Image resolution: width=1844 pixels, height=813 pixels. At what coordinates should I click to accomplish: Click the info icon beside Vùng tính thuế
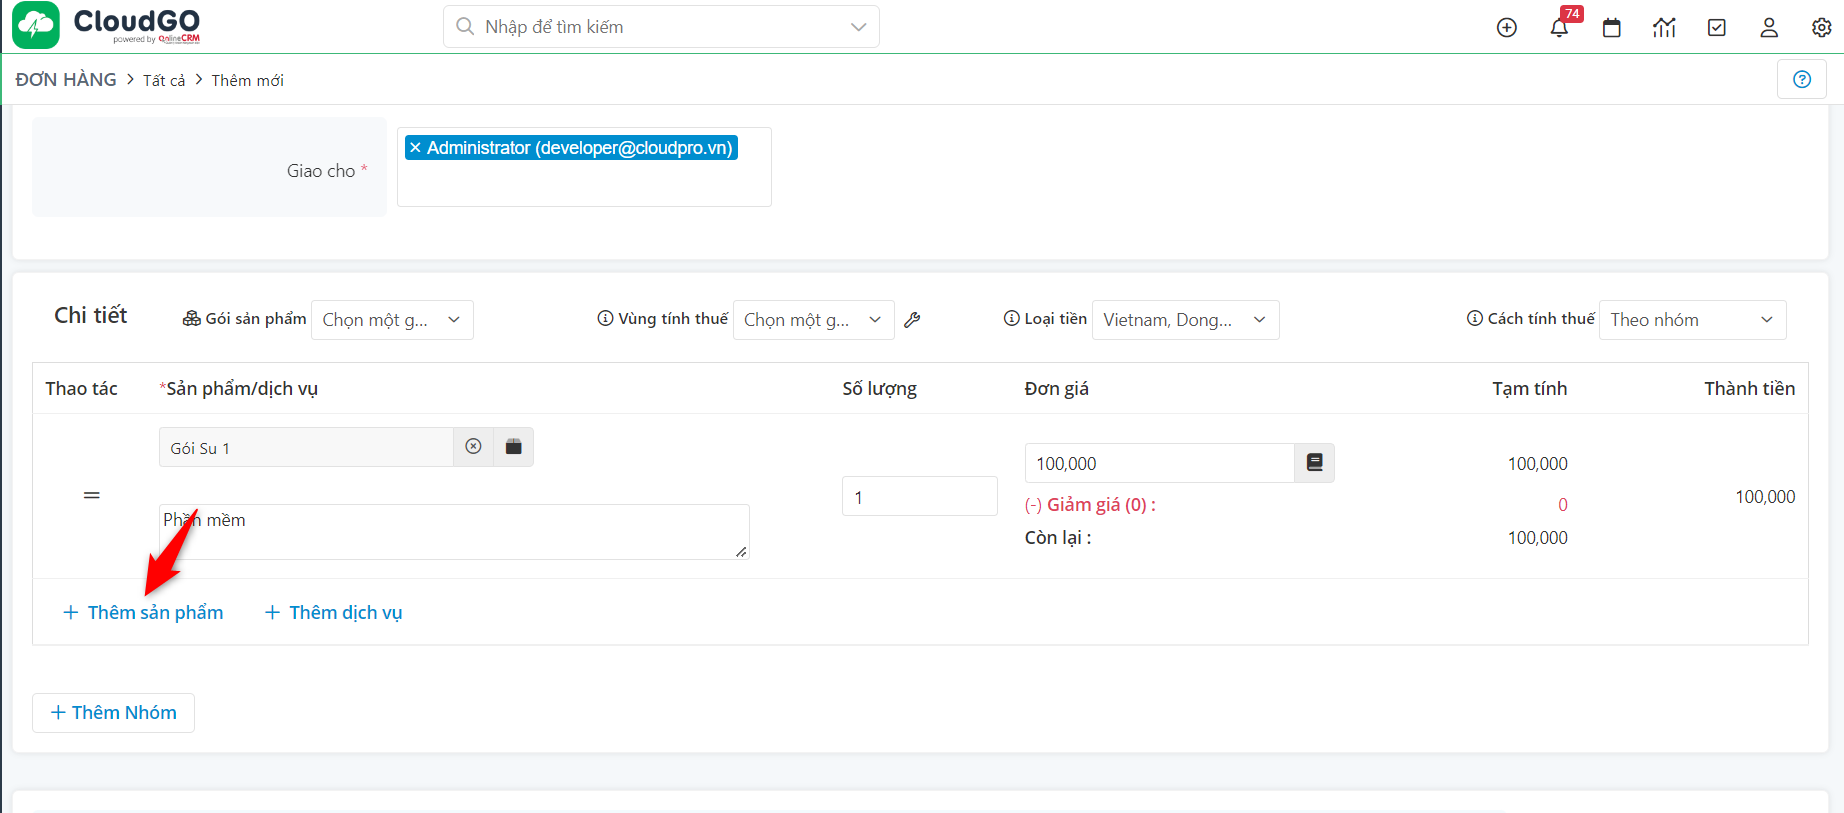tap(605, 318)
